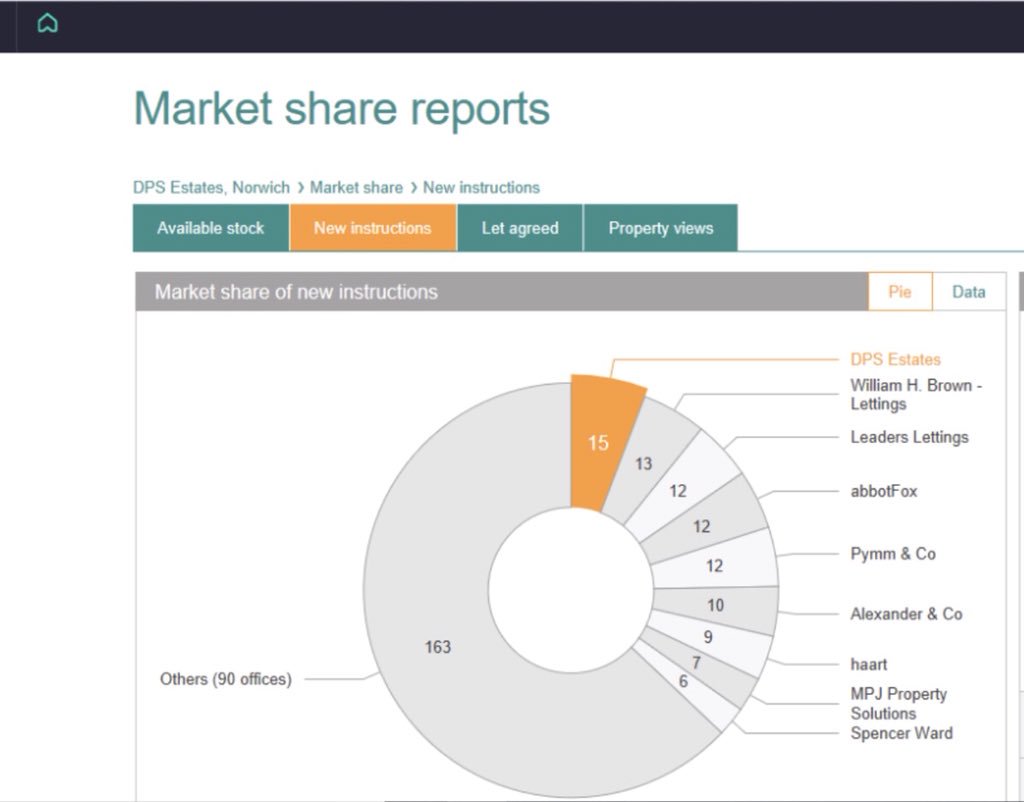Click the abbotFox chart label

coord(884,491)
